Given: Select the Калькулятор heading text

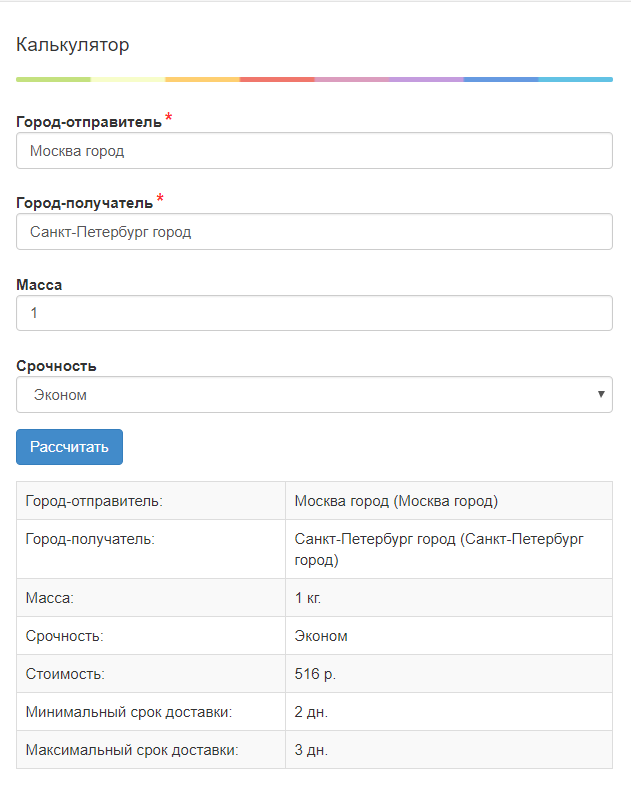Looking at the screenshot, I should pos(72,45).
